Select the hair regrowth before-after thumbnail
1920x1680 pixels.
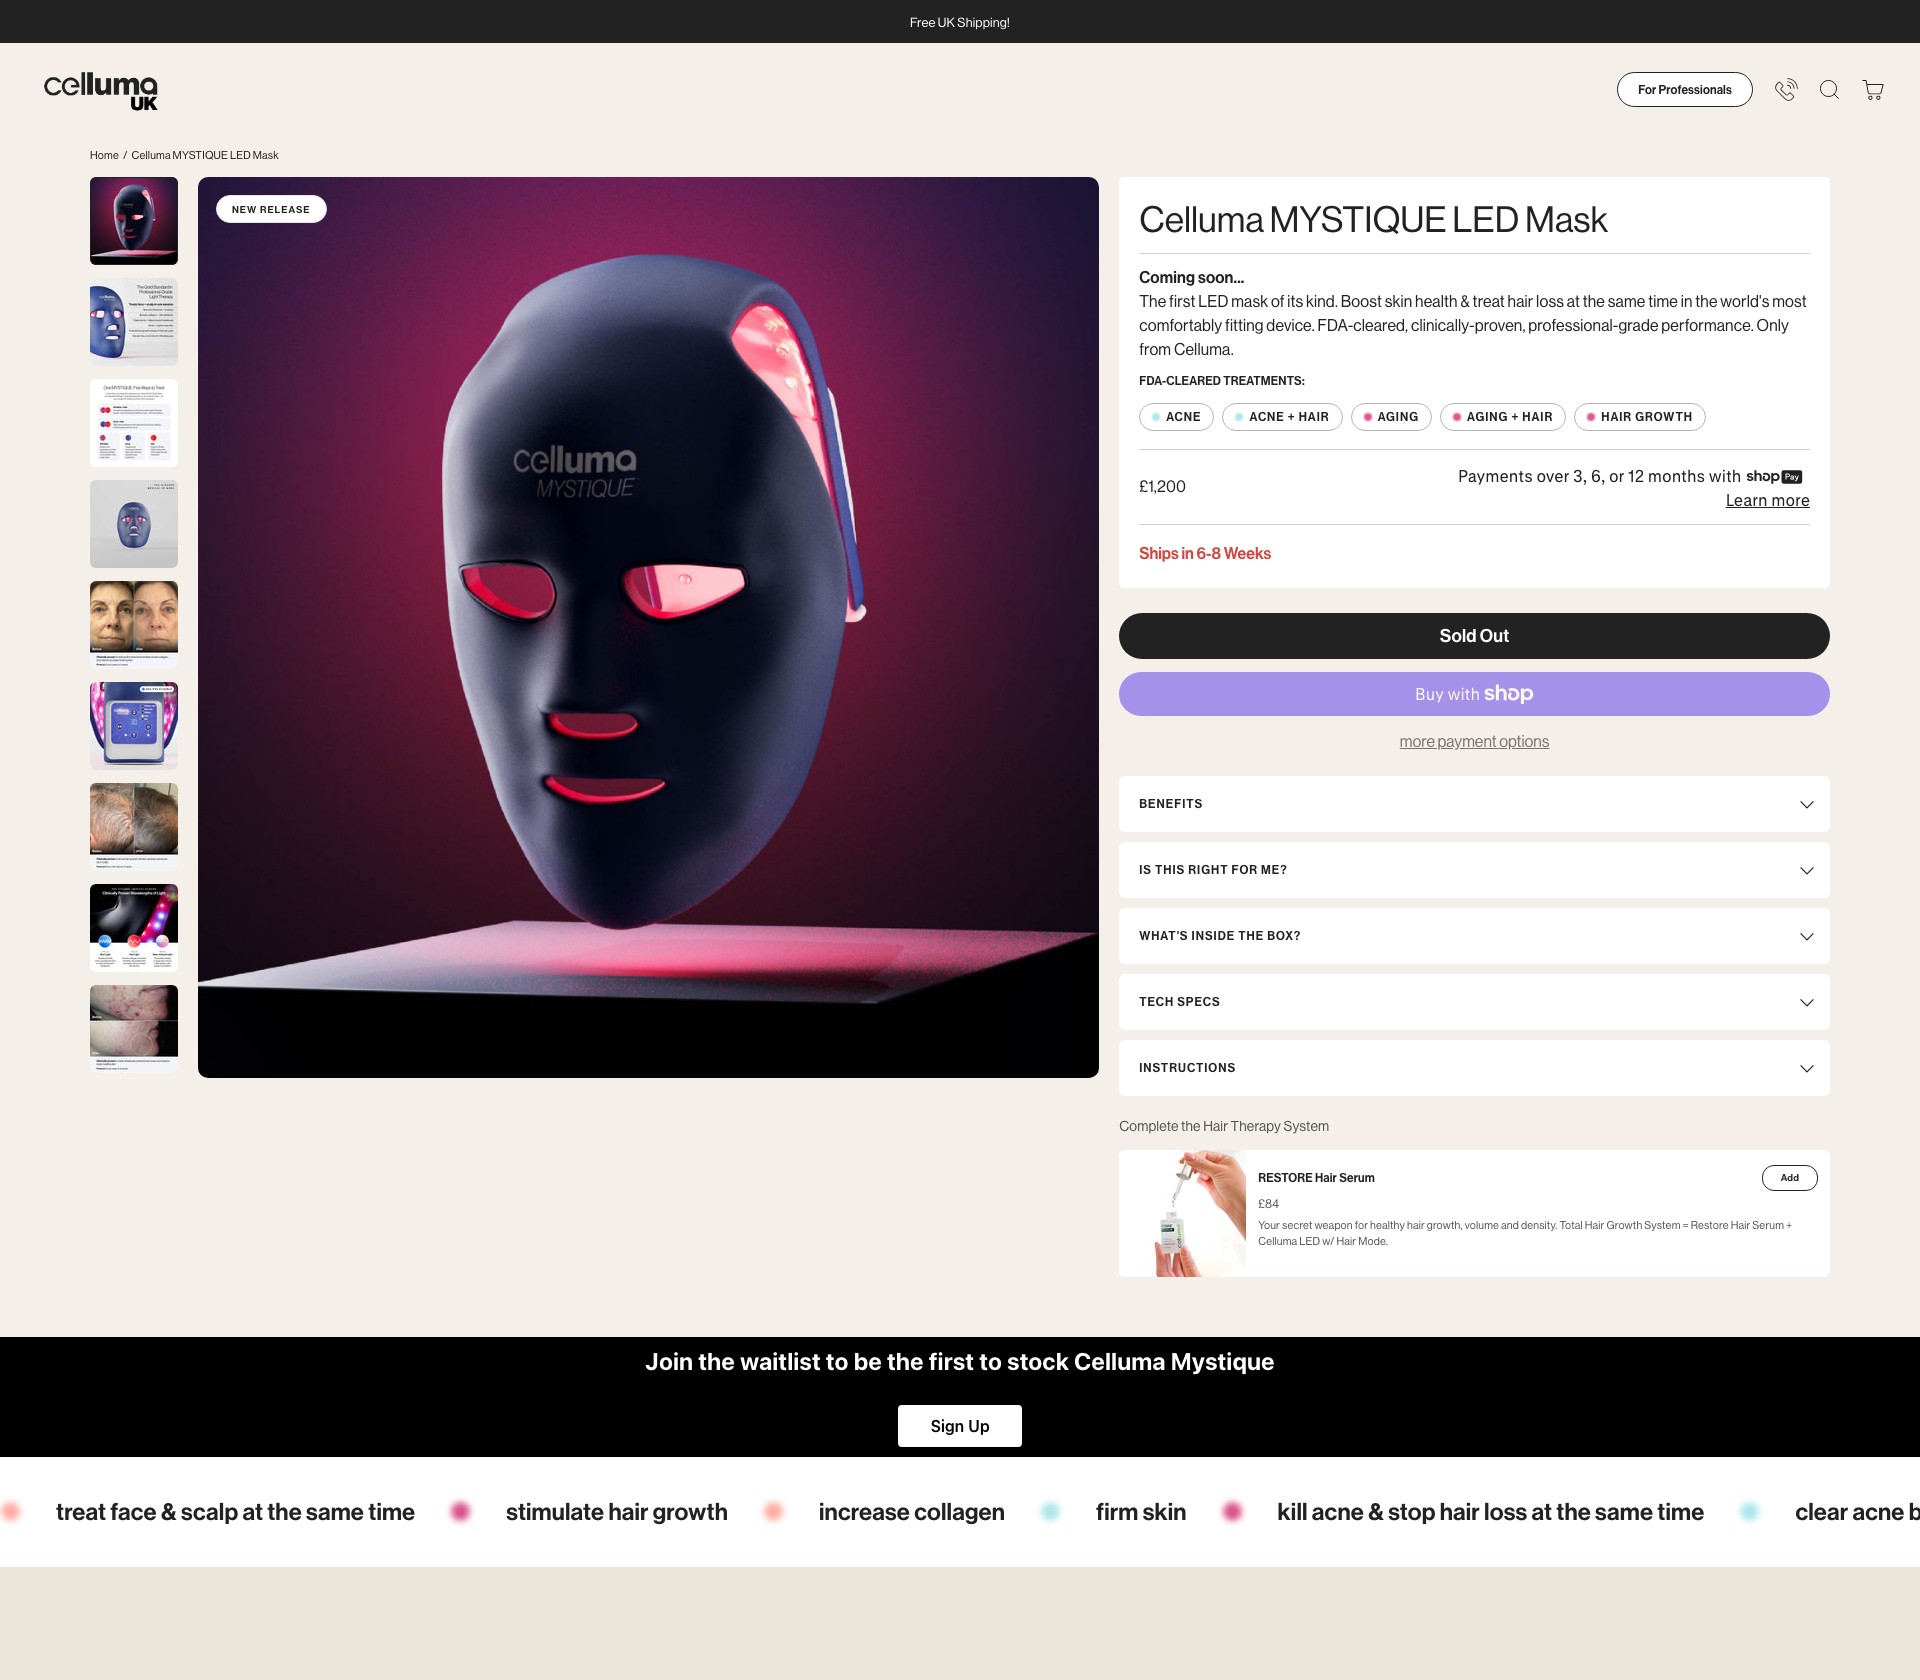pyautogui.click(x=134, y=827)
